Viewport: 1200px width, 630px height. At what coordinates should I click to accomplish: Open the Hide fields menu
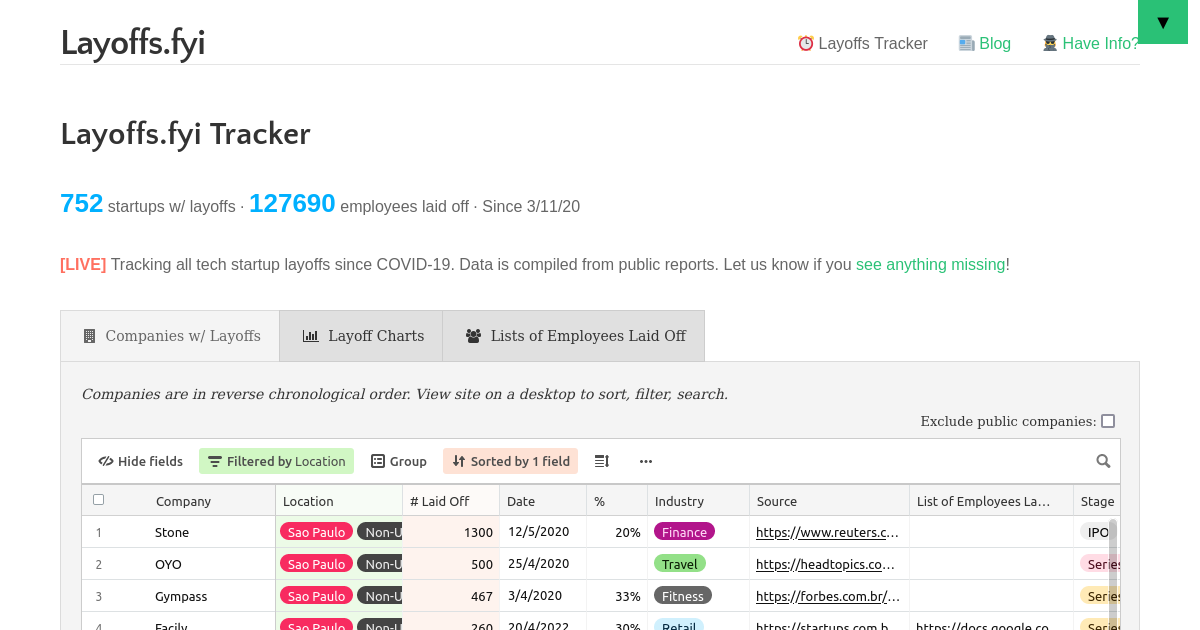coord(141,461)
